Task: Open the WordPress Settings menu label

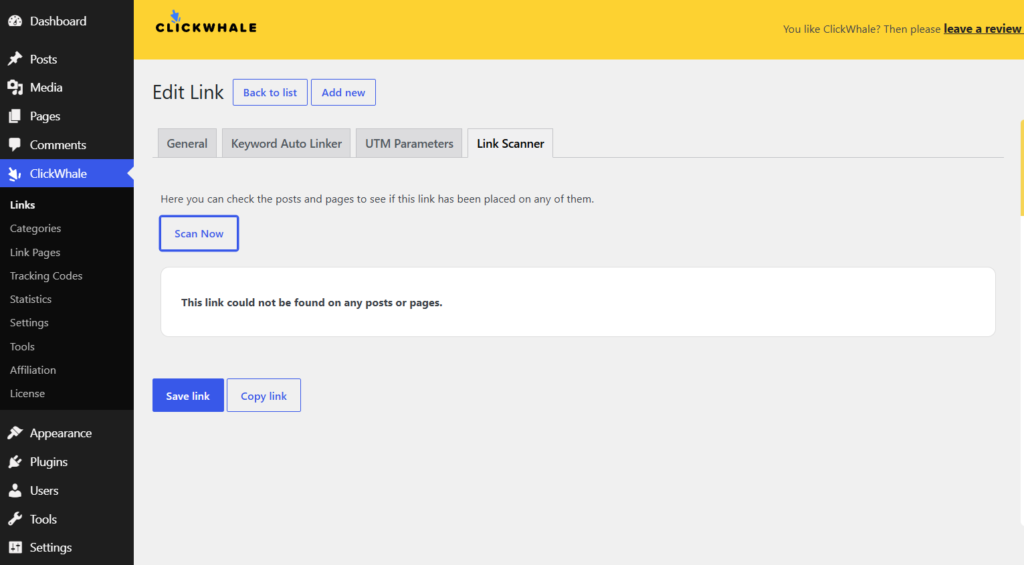Action: 50,547
